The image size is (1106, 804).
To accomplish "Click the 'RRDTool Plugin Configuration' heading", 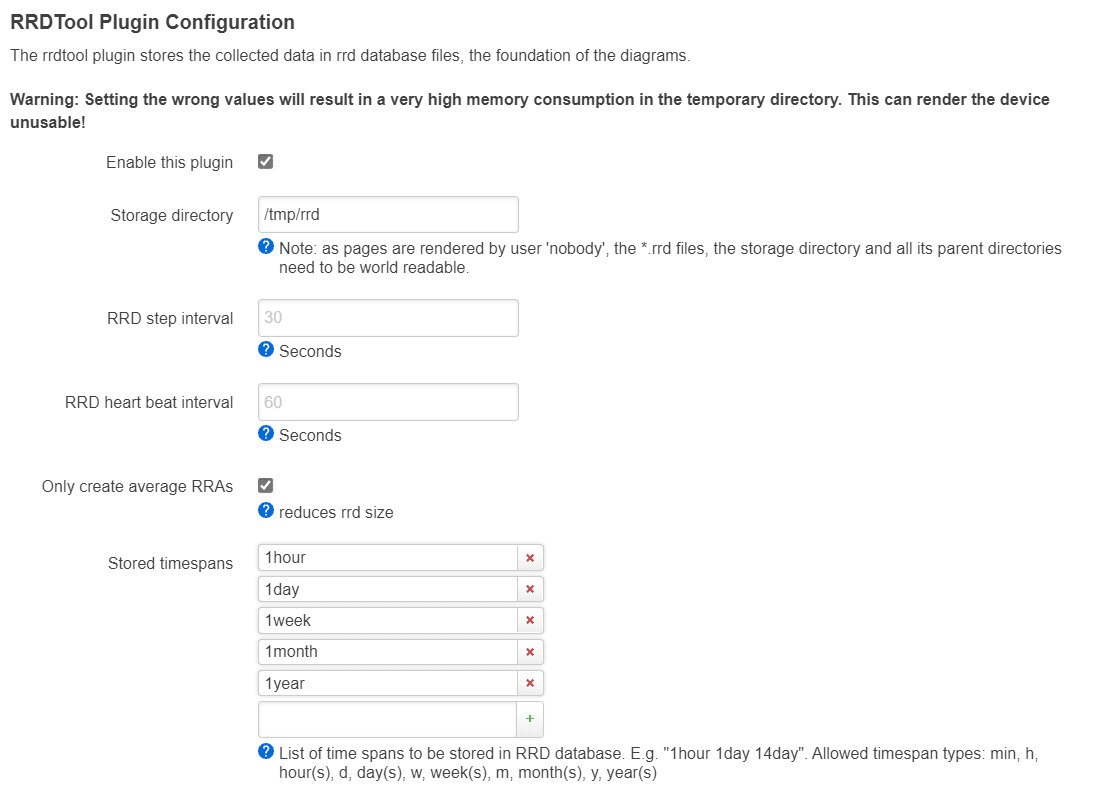I will (152, 22).
